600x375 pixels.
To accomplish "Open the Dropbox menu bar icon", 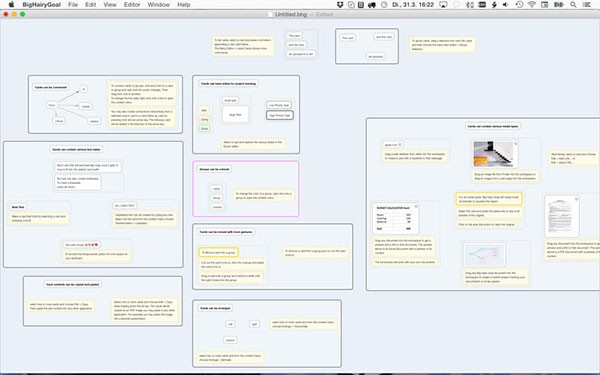I will [x=340, y=5].
